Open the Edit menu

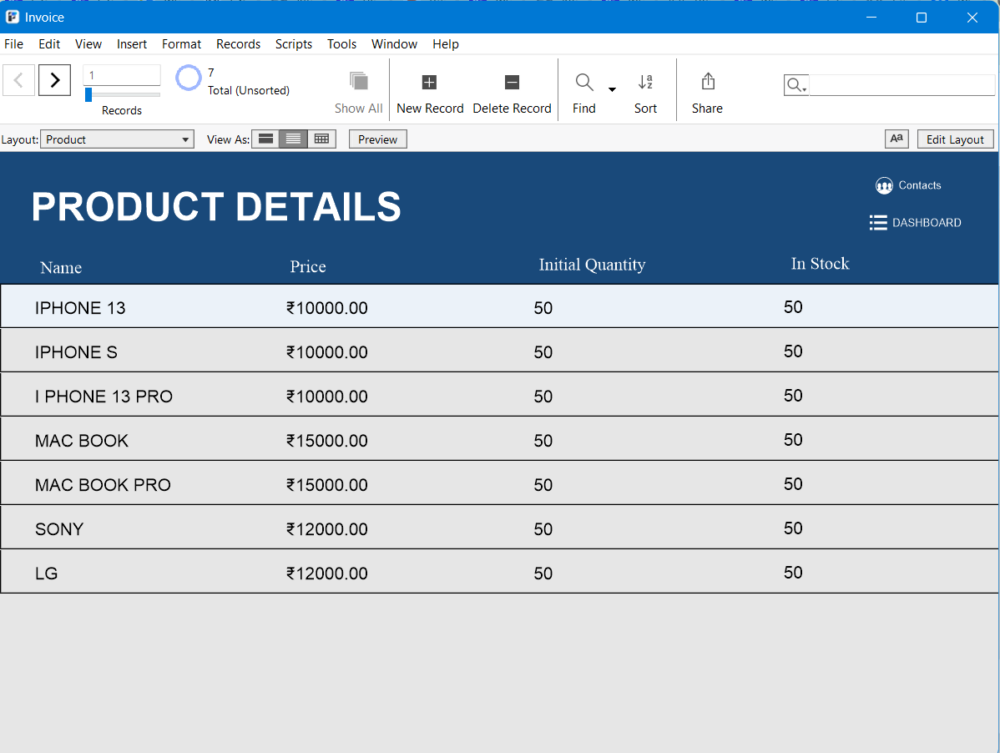[49, 44]
